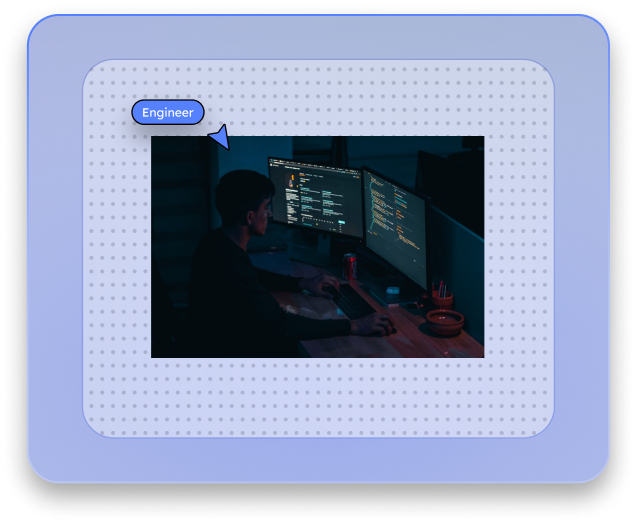Click the left monitor in the photo
The width and height of the screenshot is (637, 524).
314,195
